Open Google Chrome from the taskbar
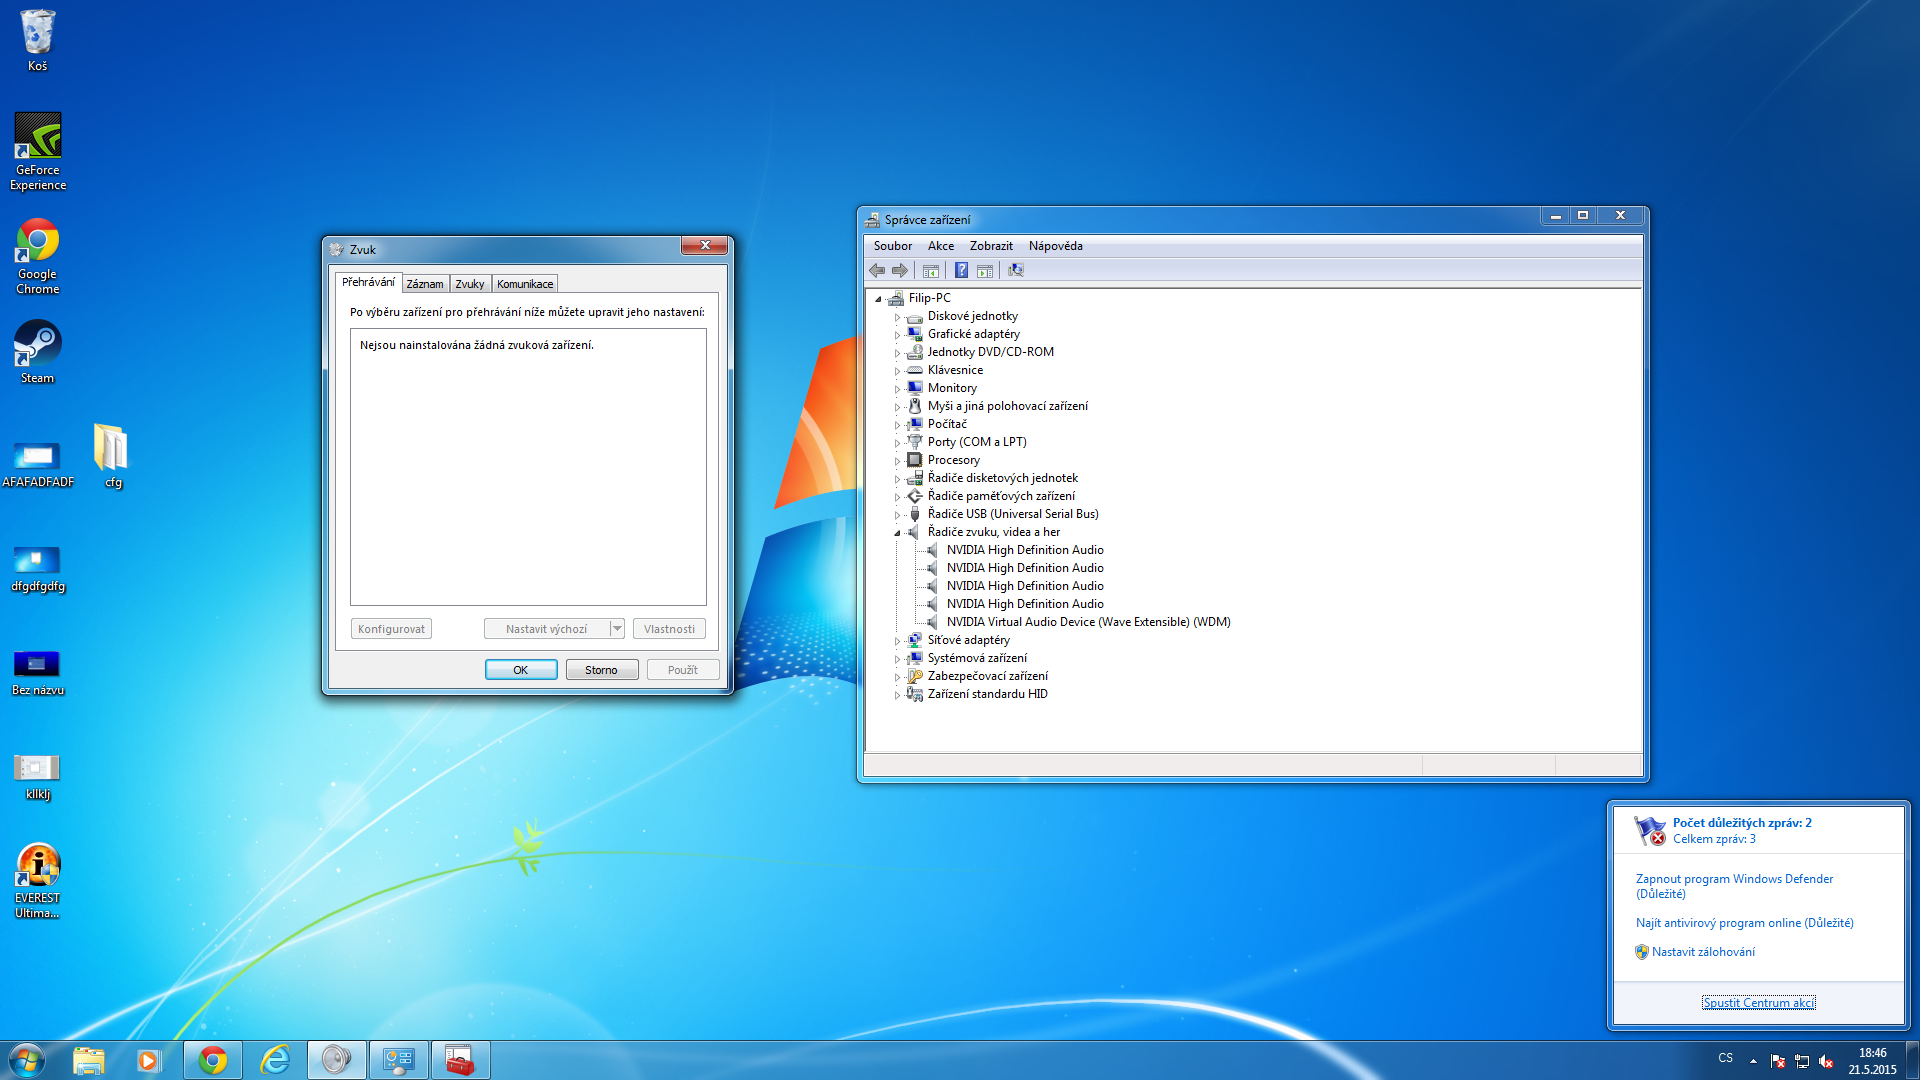Screen dimensions: 1920x1080 [x=212, y=1060]
